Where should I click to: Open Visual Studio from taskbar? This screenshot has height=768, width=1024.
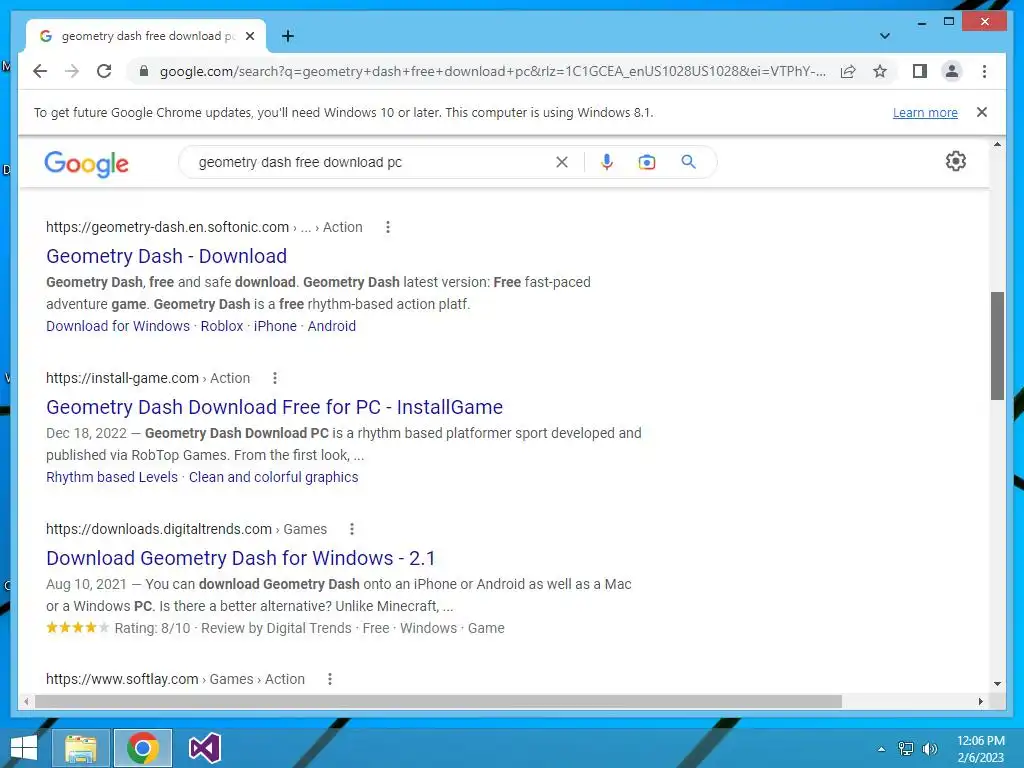pyautogui.click(x=204, y=748)
